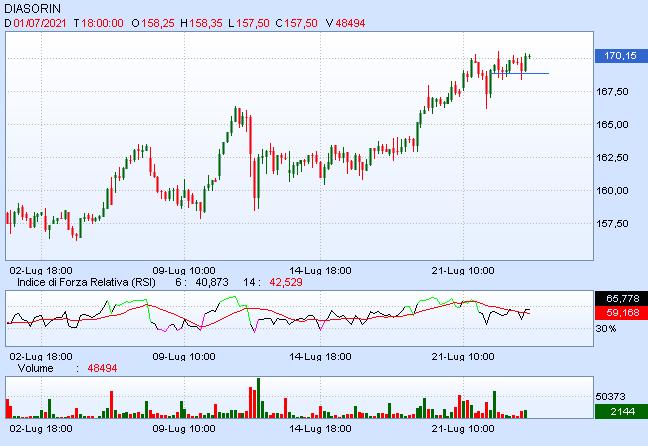The image size is (648, 446).
Task: Click the Volume panel label
Action: coord(36,368)
